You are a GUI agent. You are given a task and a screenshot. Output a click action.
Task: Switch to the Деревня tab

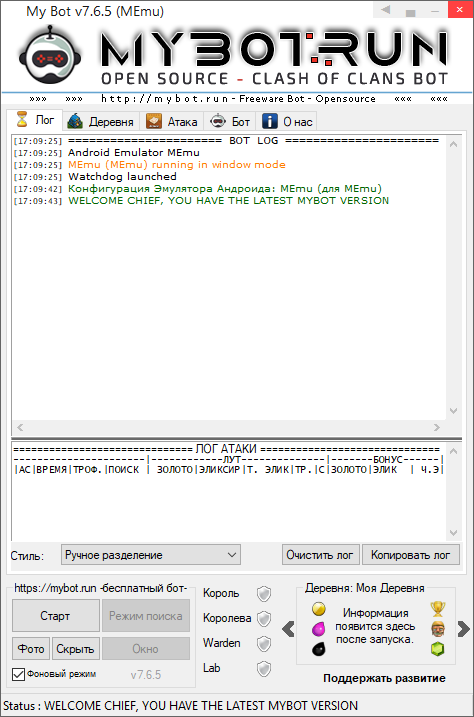(101, 122)
